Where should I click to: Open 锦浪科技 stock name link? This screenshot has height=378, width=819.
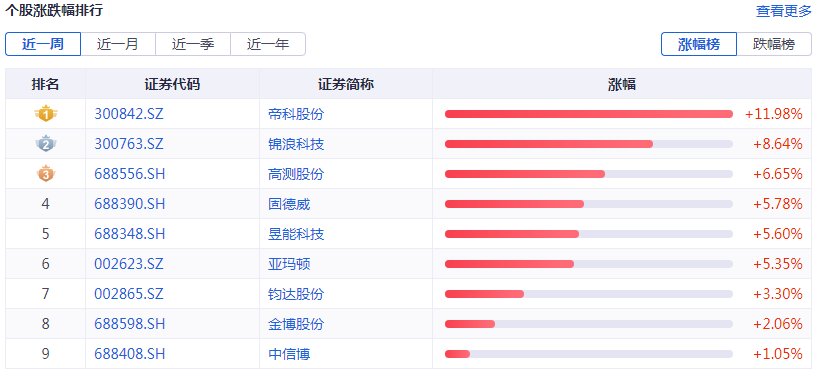(x=296, y=144)
